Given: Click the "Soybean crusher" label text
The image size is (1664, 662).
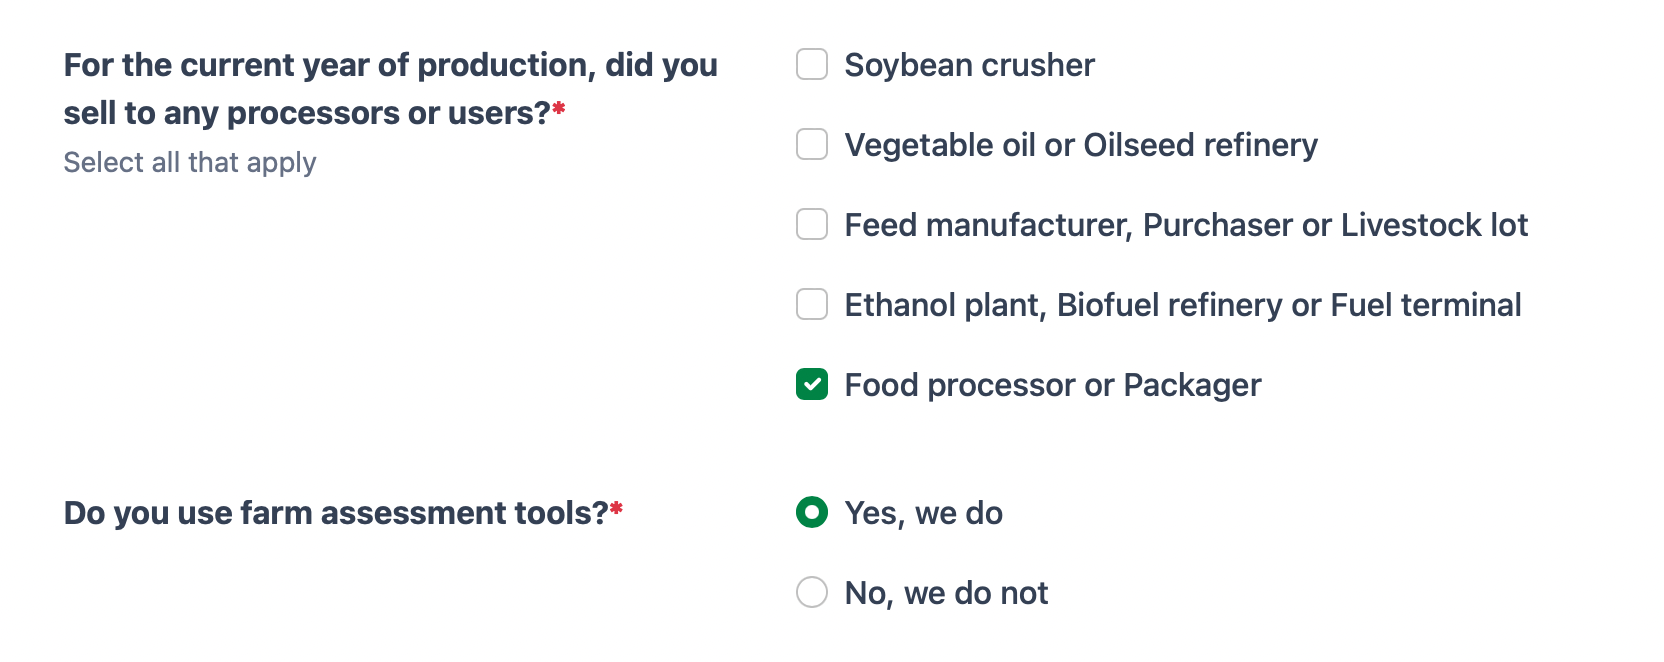Looking at the screenshot, I should point(969,65).
